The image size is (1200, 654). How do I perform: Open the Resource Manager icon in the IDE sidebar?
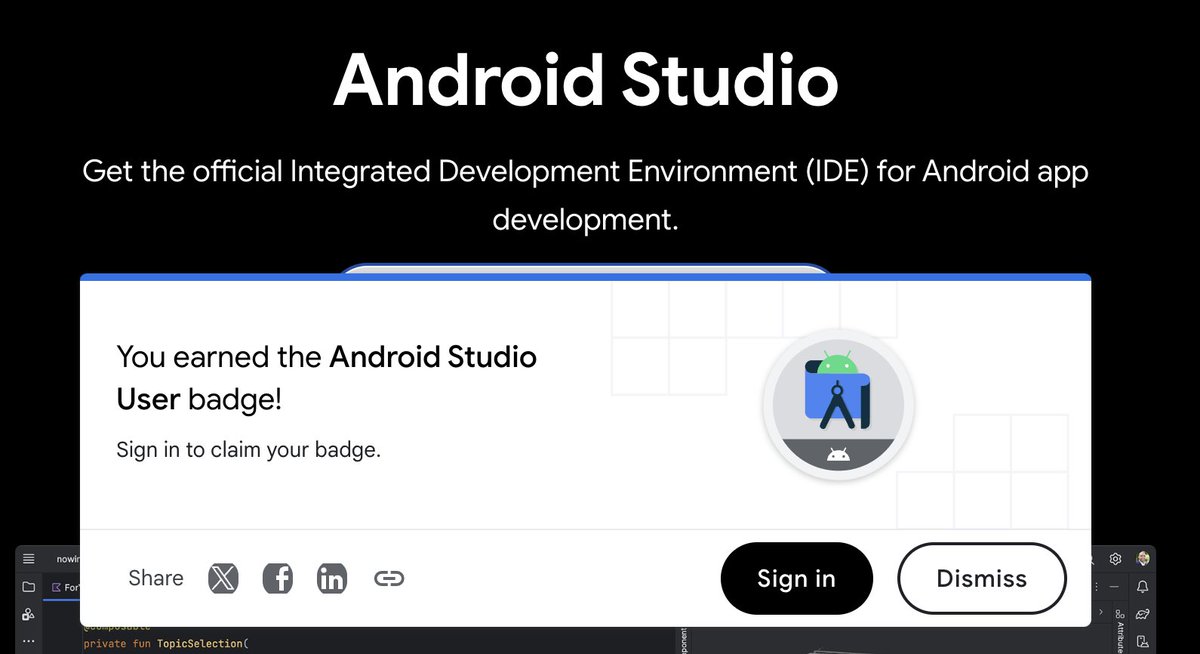tap(28, 613)
